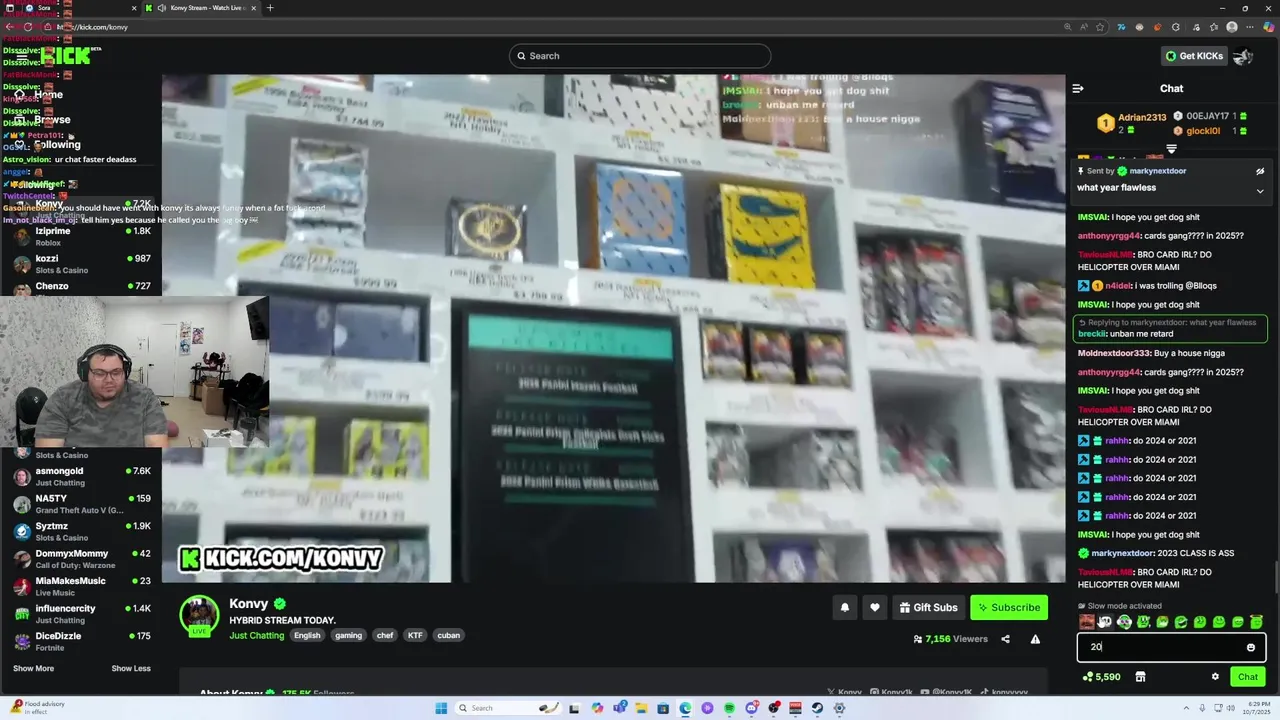Viewport: 1280px width, 720px height.
Task: Click Adrian2313 in gift leaderboard
Action: 1142,117
